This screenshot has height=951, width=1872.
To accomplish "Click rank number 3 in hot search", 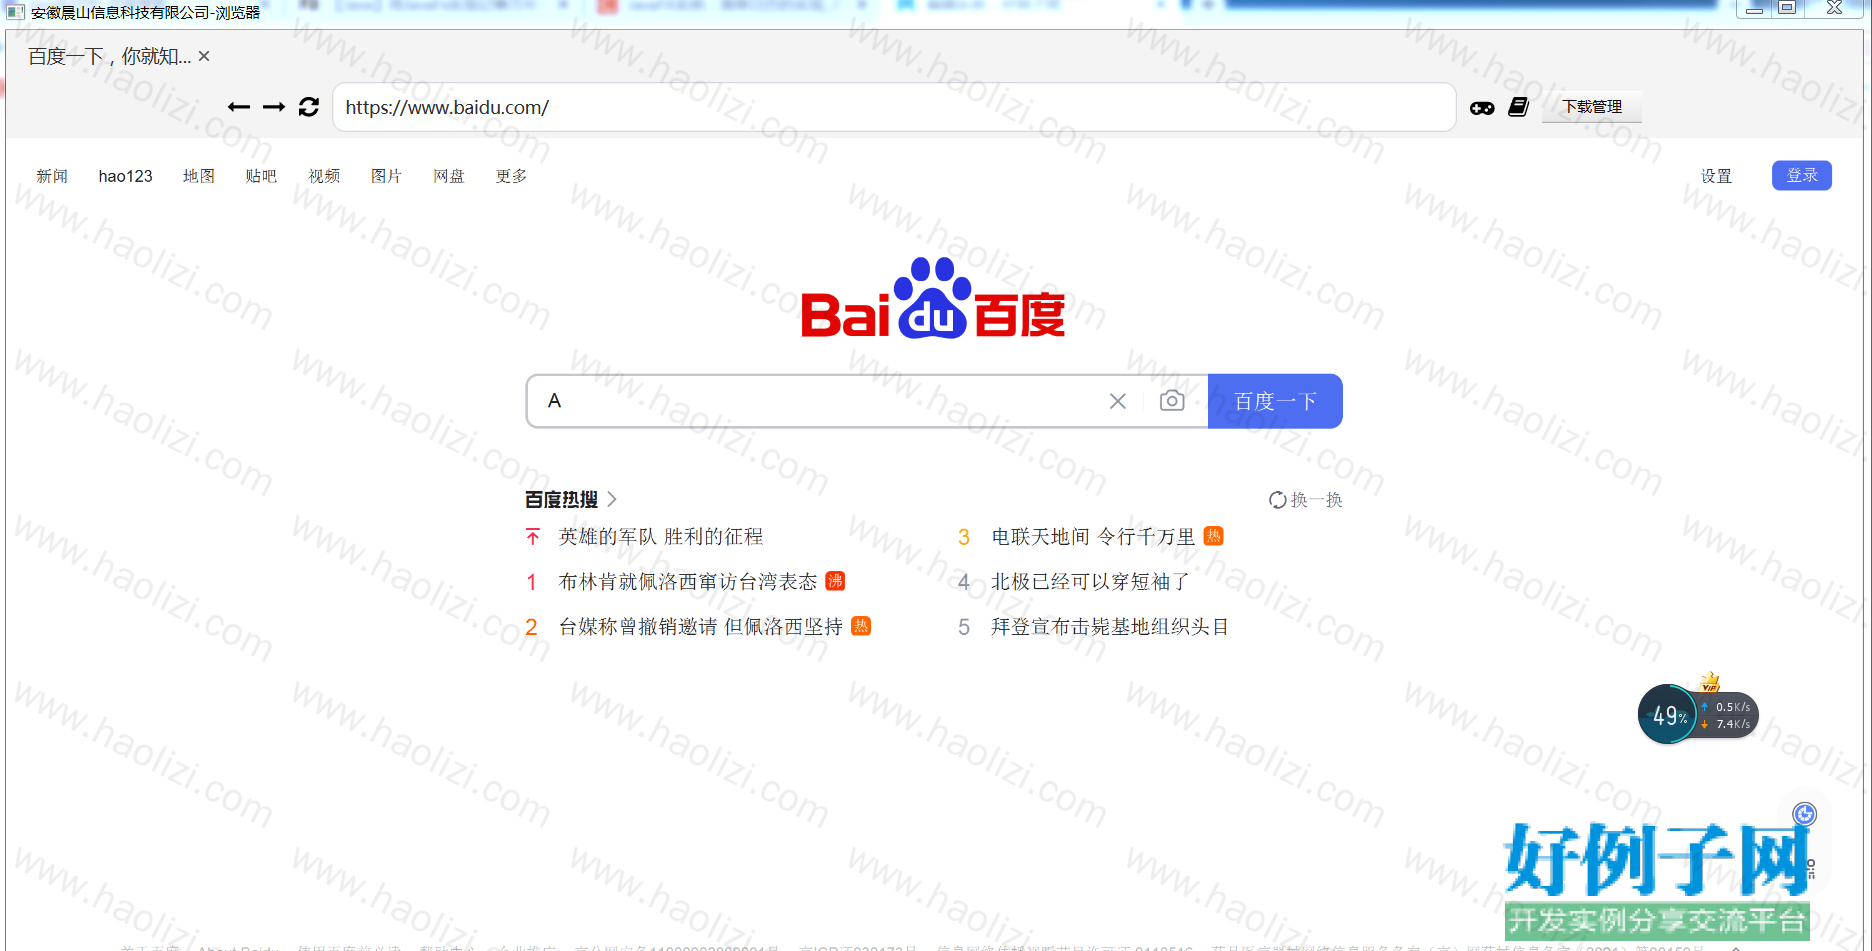I will click(x=964, y=537).
